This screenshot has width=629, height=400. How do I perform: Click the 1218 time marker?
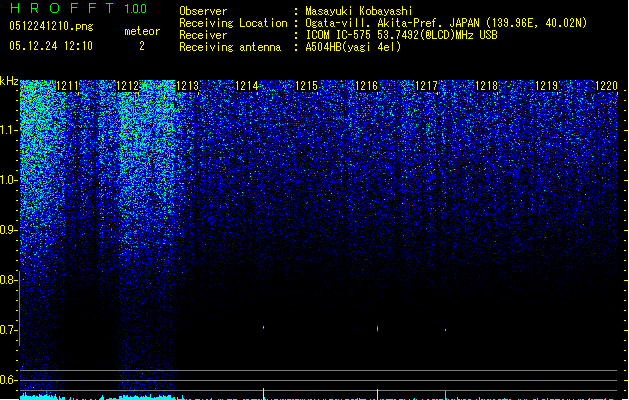[x=486, y=86]
